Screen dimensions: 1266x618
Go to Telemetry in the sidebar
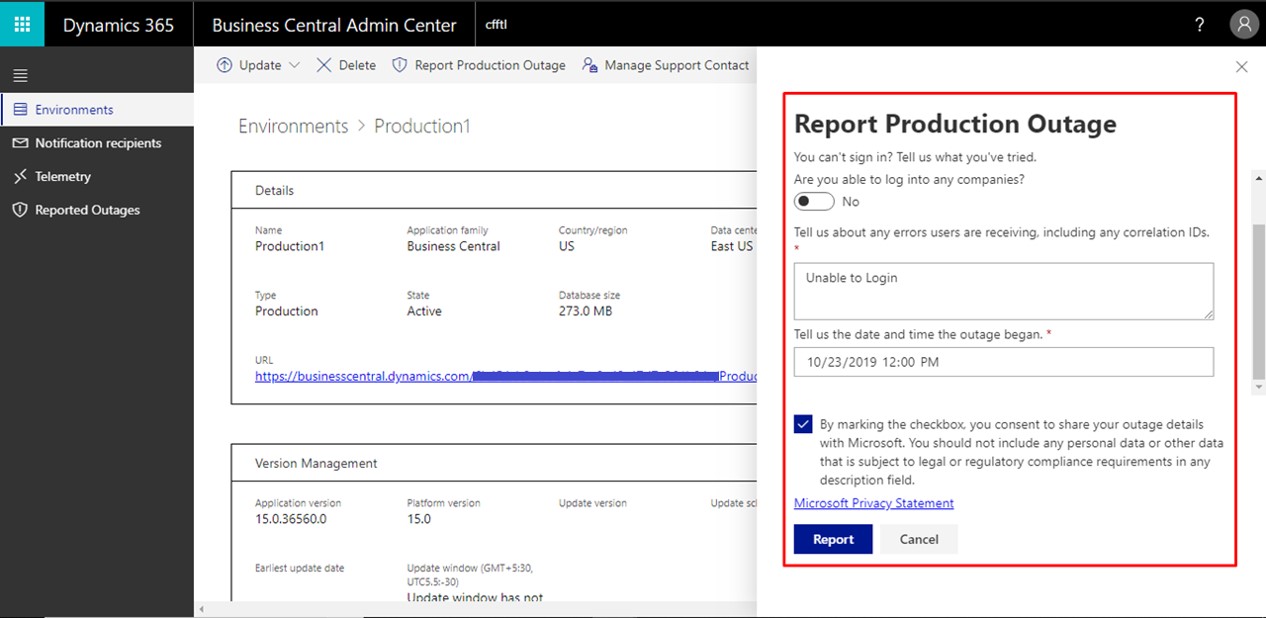coord(62,176)
